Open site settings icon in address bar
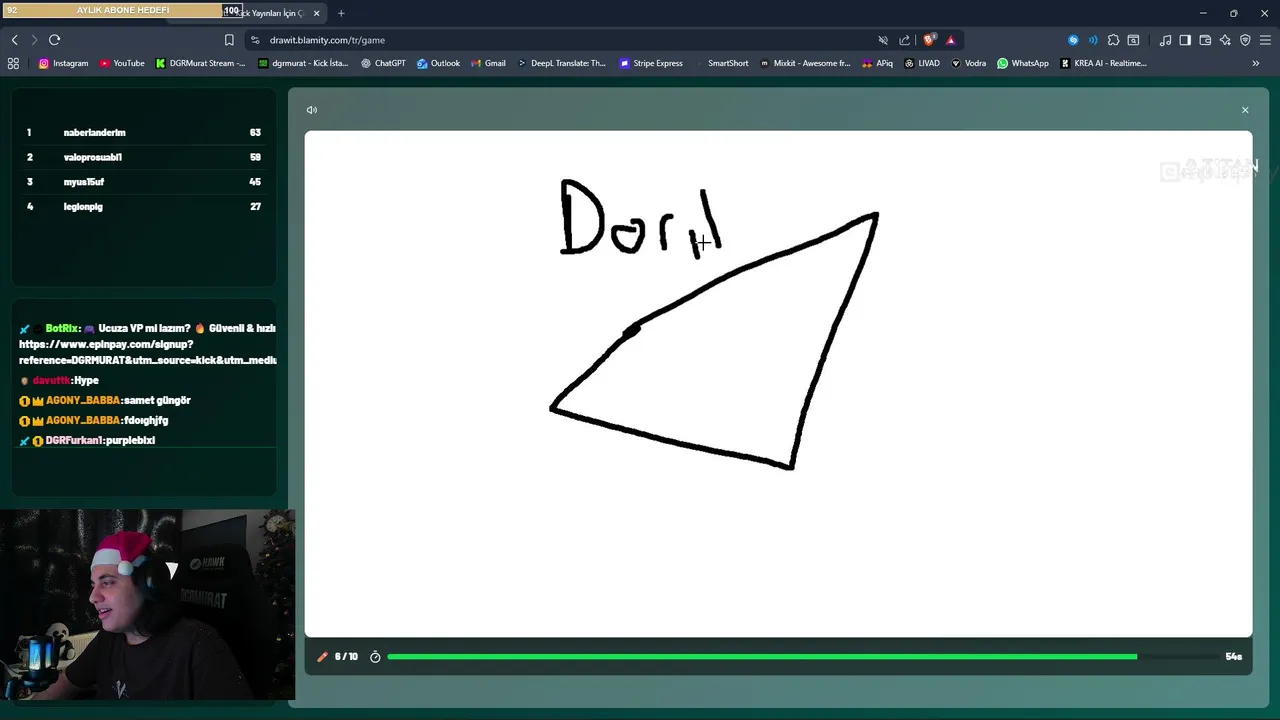The height and width of the screenshot is (720, 1280). 255,40
